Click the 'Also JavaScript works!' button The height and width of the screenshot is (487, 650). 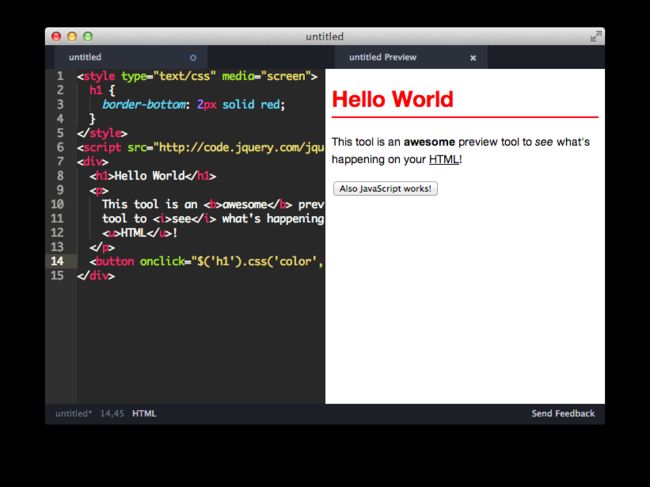(x=386, y=189)
